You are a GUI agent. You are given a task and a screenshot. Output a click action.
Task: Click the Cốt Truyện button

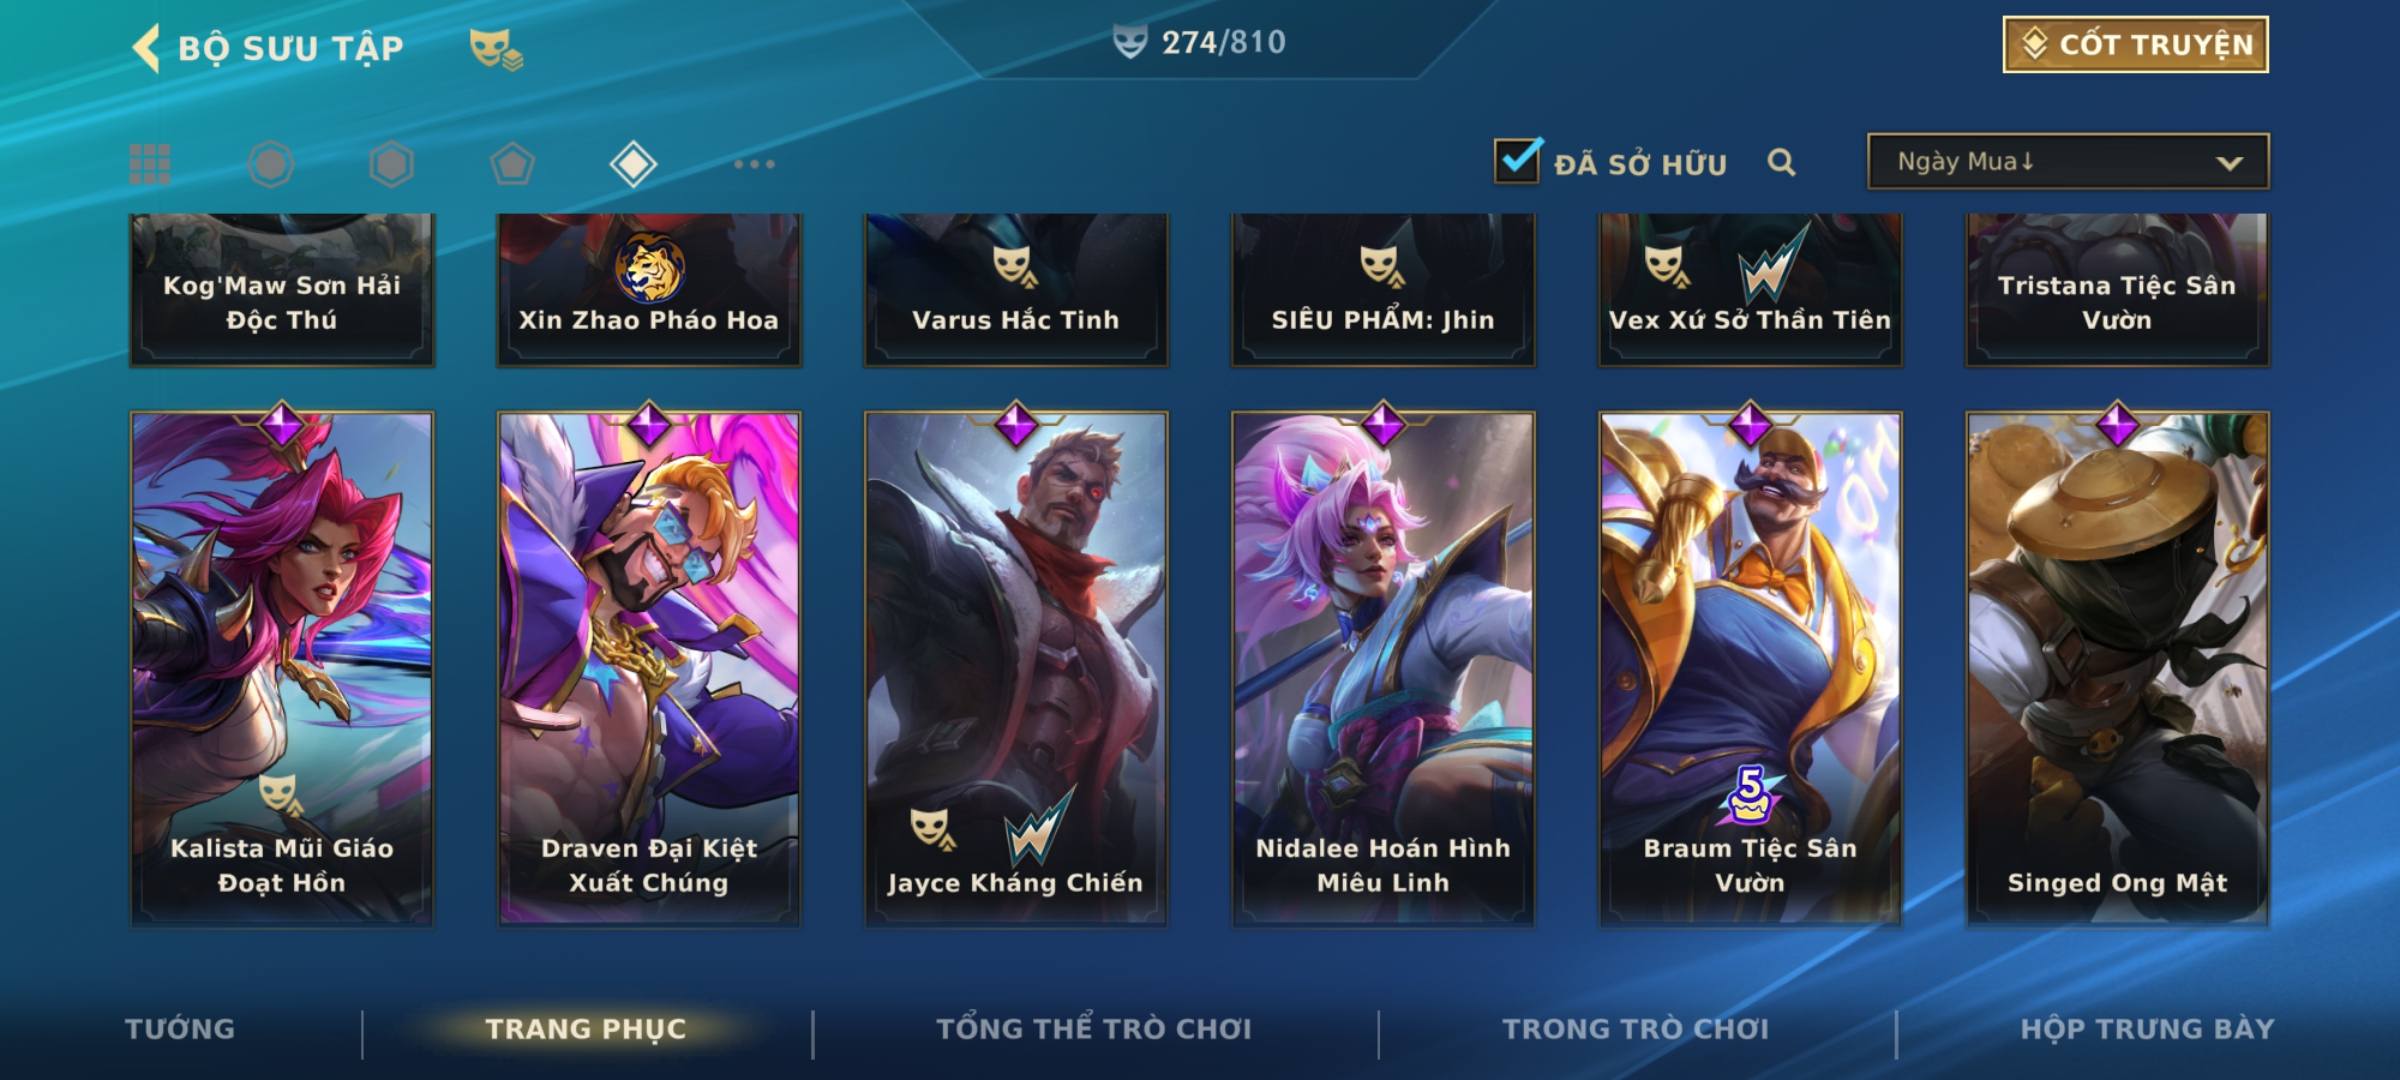[x=2135, y=45]
